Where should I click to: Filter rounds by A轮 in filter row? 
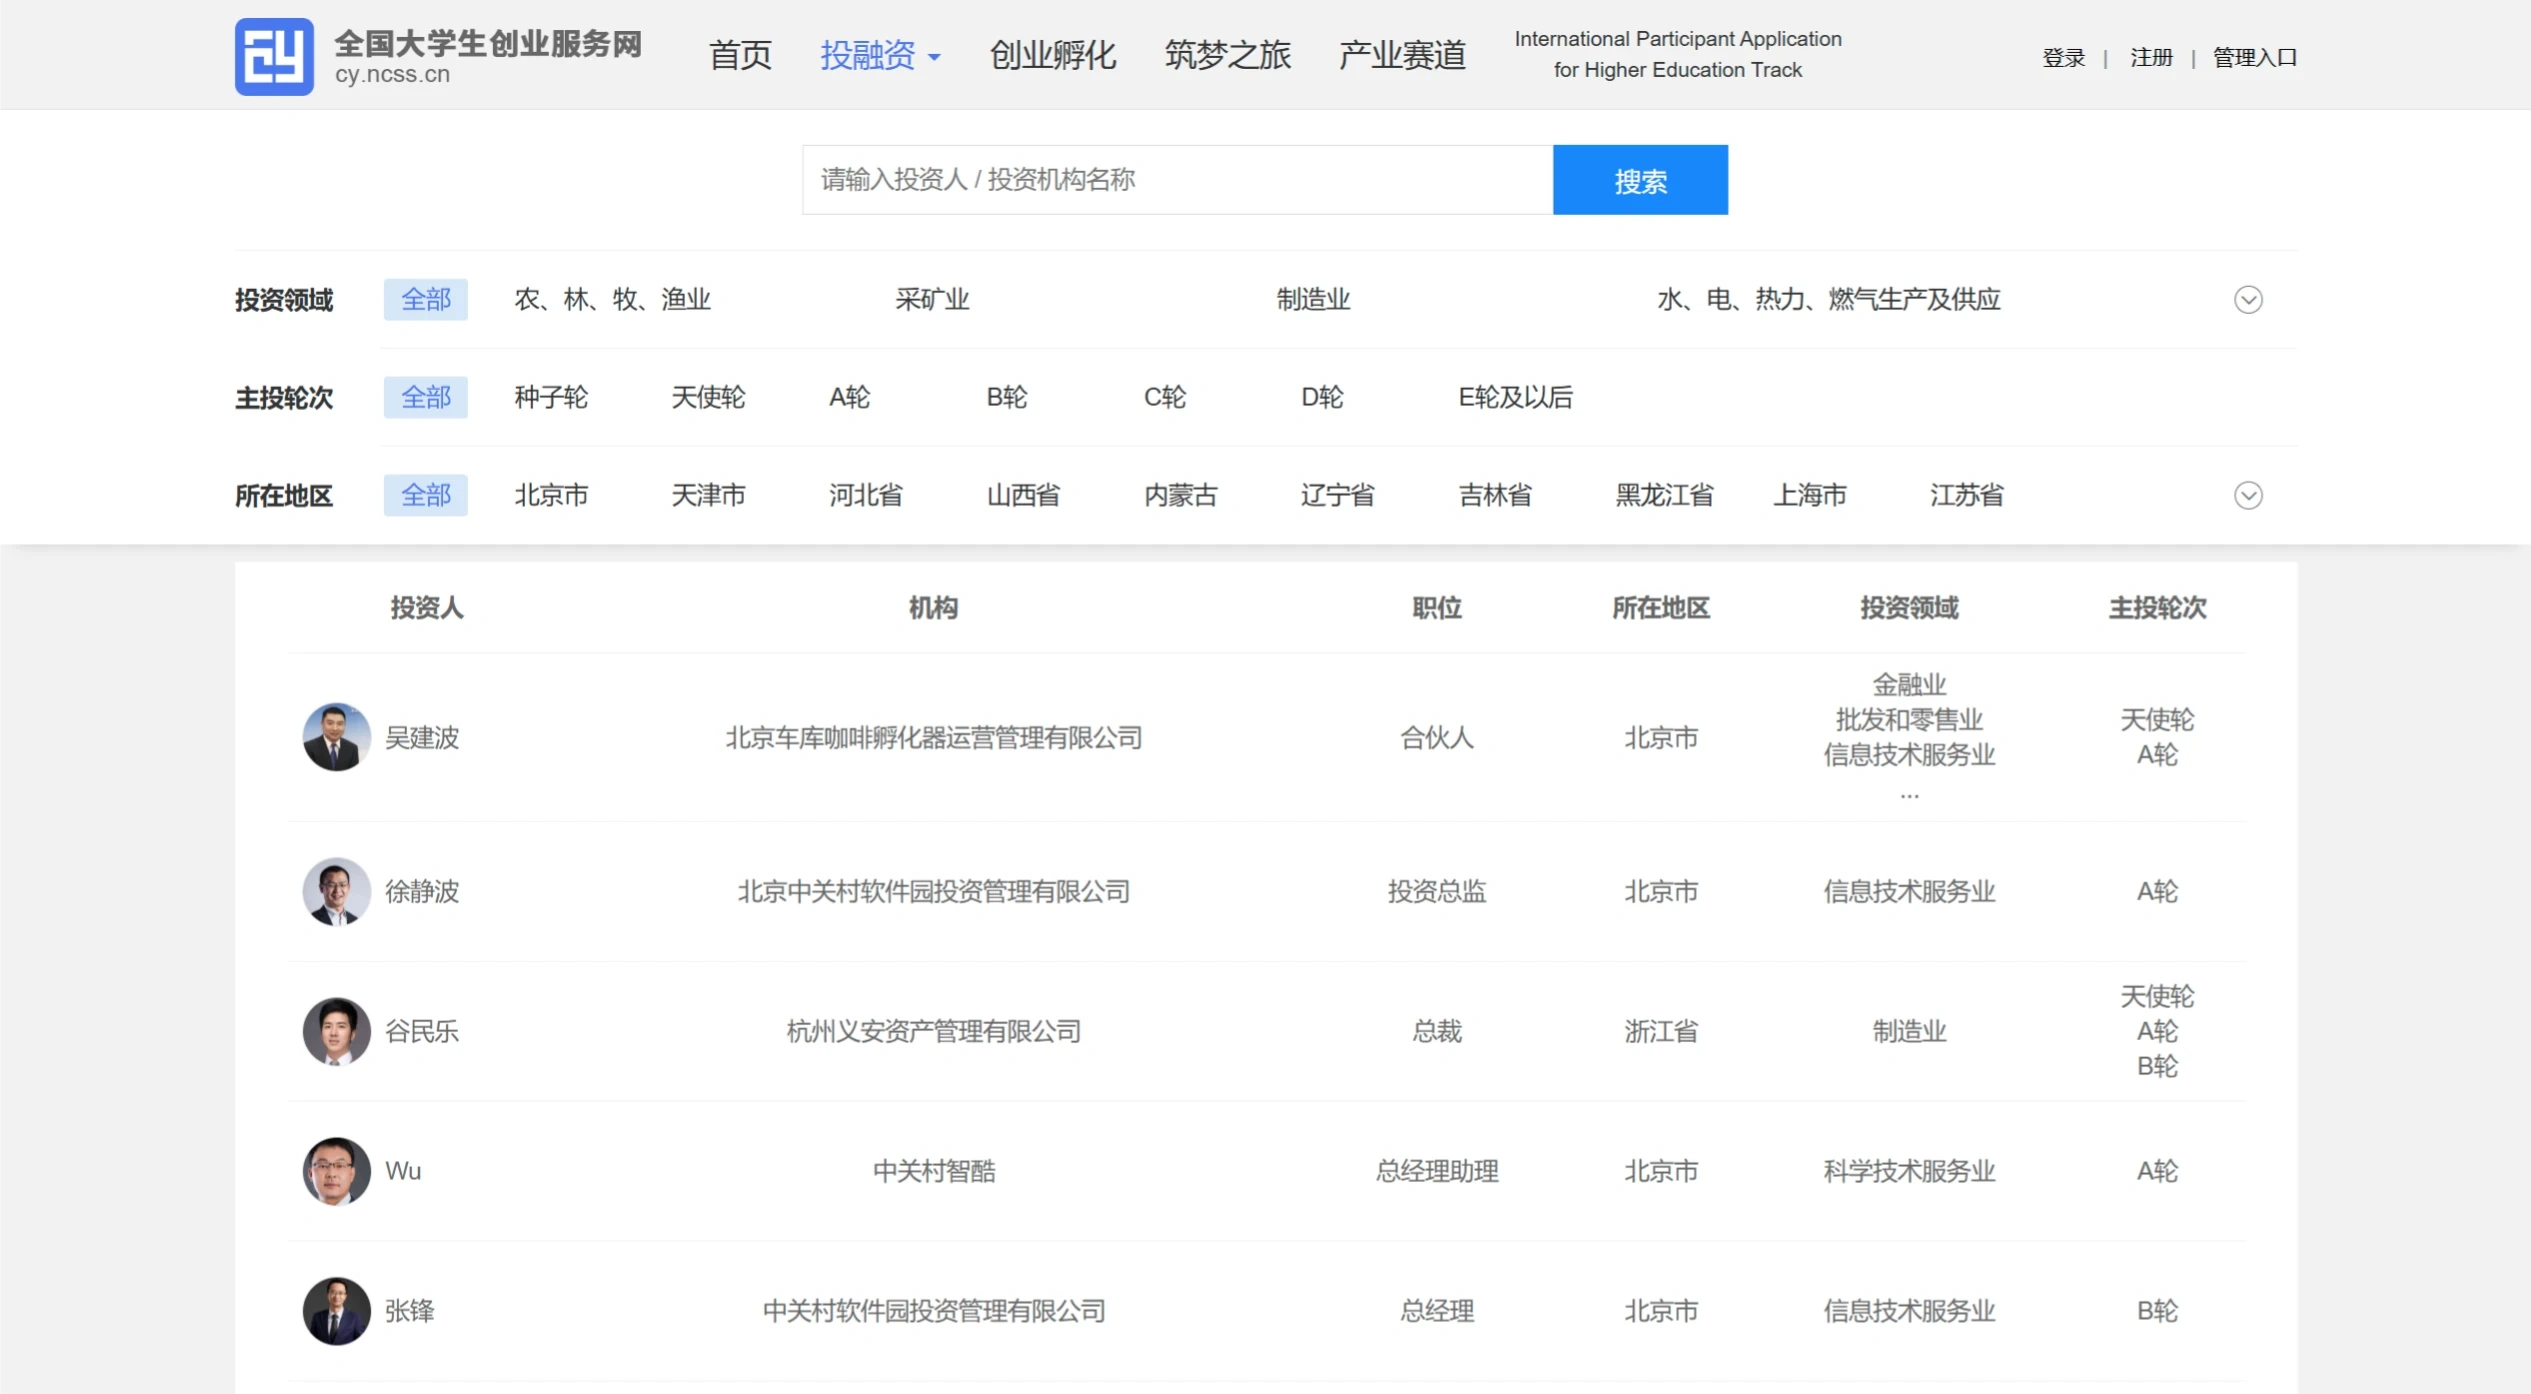tap(850, 398)
